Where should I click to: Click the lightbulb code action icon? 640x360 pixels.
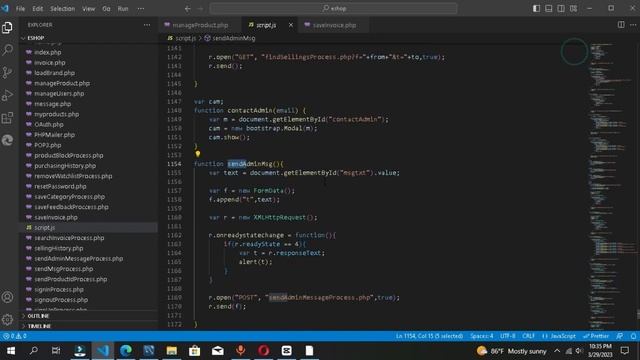[x=198, y=154]
